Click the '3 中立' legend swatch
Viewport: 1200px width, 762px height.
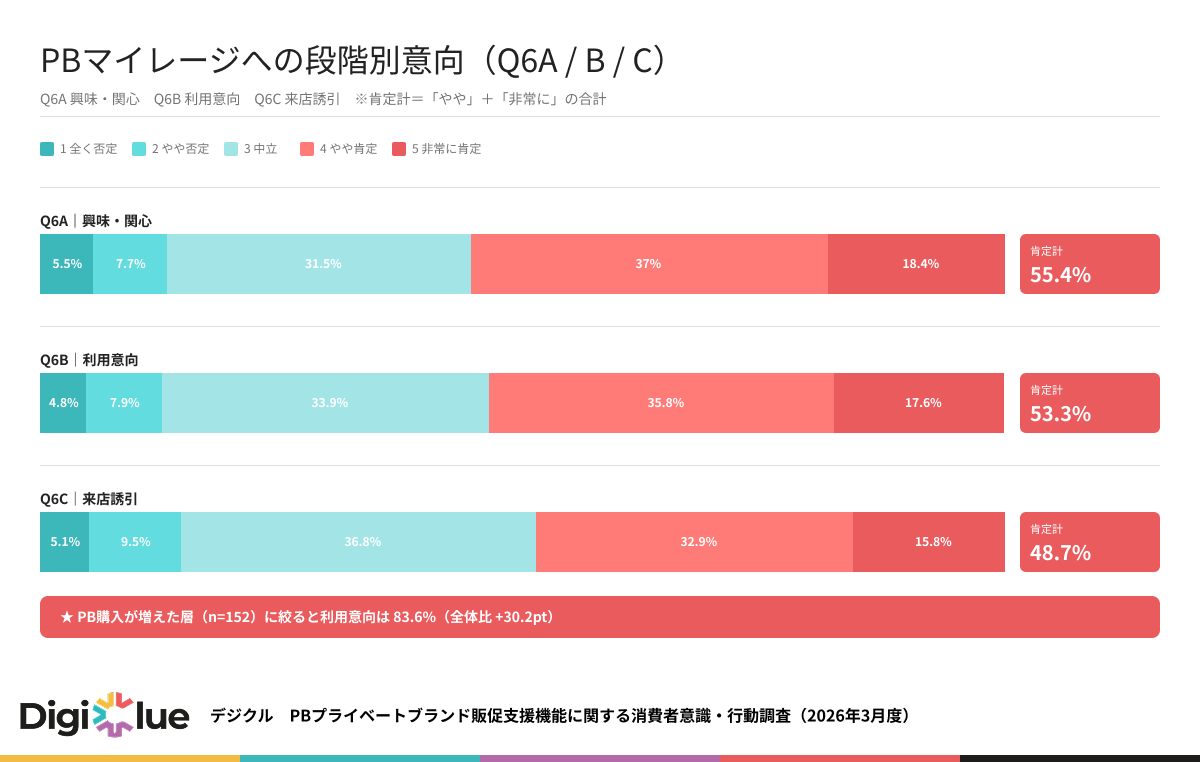point(231,149)
